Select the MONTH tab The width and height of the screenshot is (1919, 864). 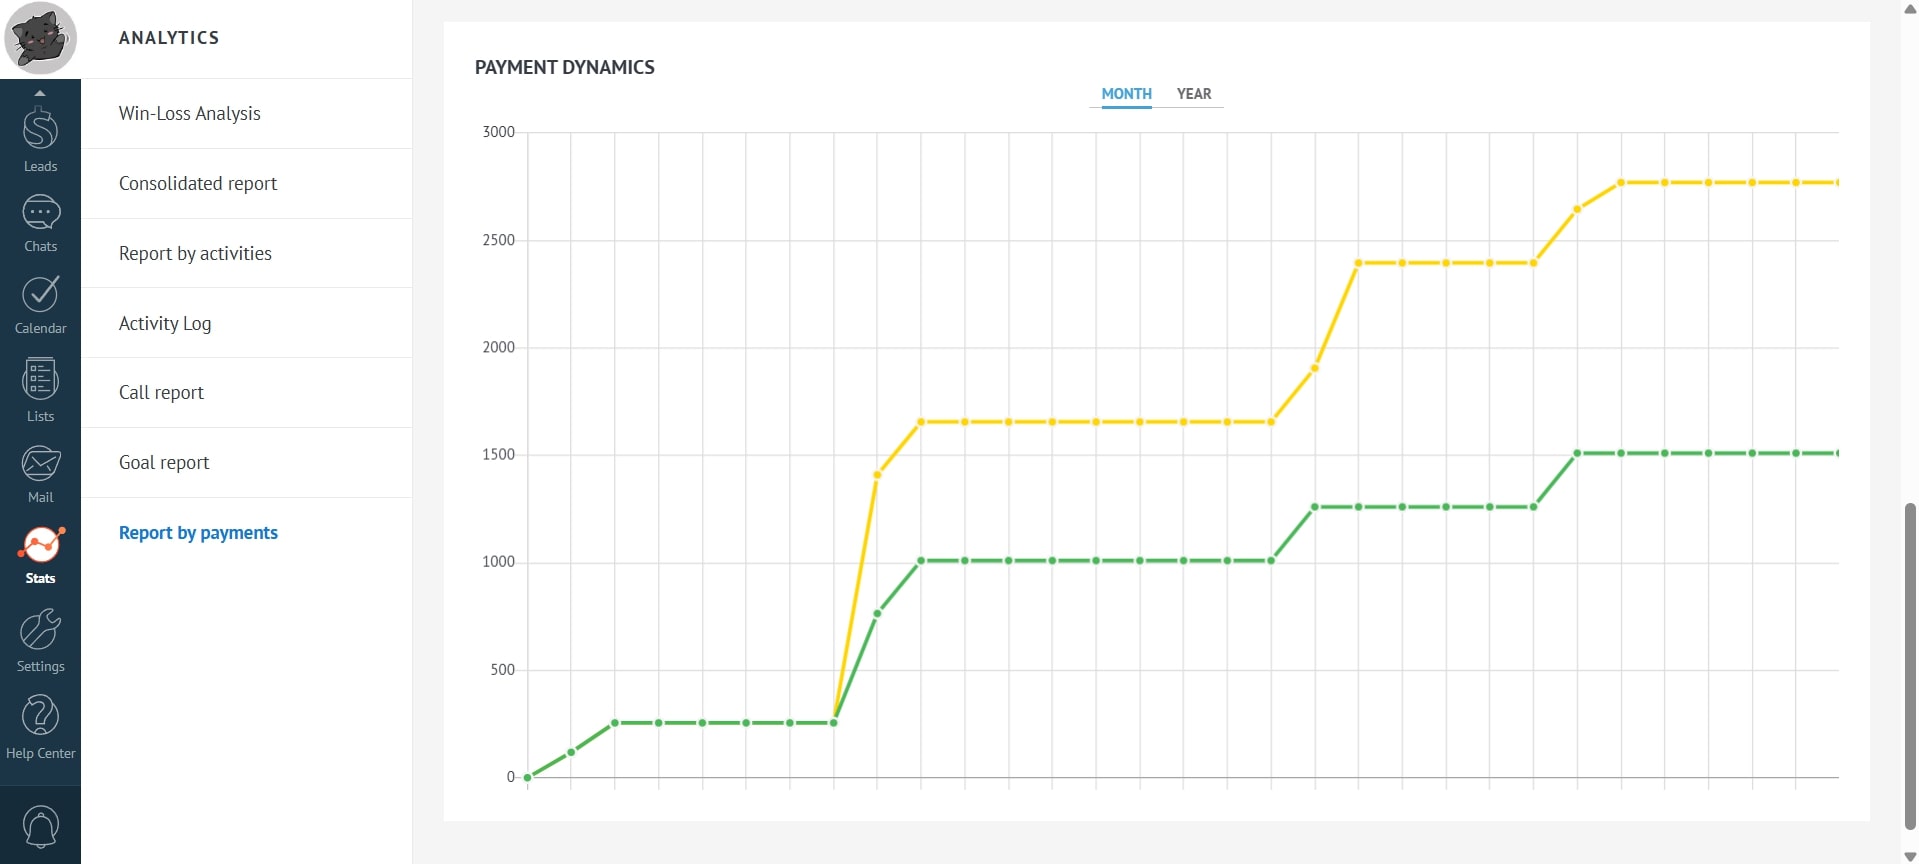tap(1126, 94)
